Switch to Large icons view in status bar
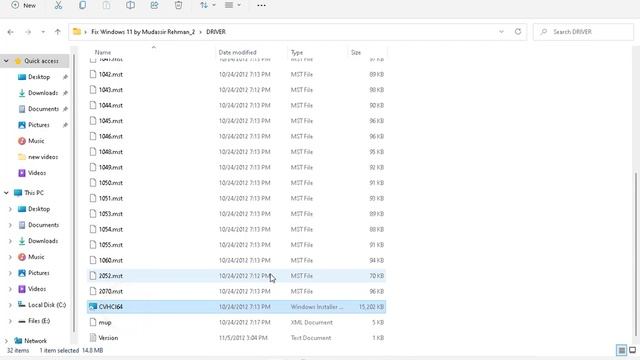The height and width of the screenshot is (360, 640). 633,350
